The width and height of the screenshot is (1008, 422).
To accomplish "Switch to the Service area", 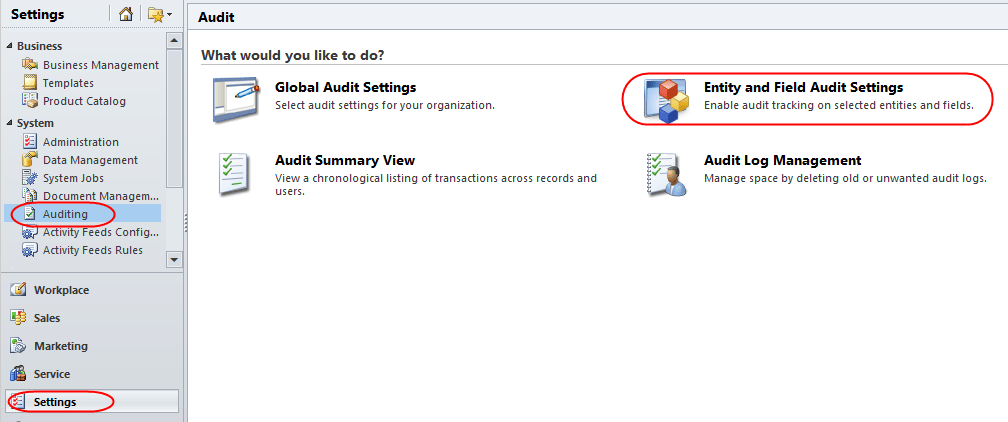I will pyautogui.click(x=52, y=374).
